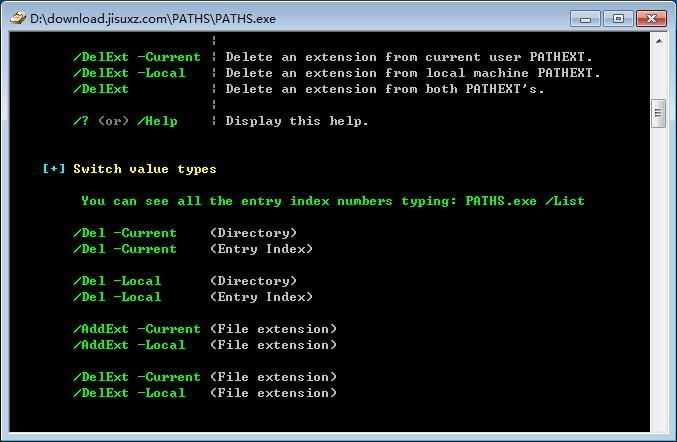Viewport: 677px width, 442px height.
Task: Click (Directory) beside '/Del -Current'
Action: [253, 233]
